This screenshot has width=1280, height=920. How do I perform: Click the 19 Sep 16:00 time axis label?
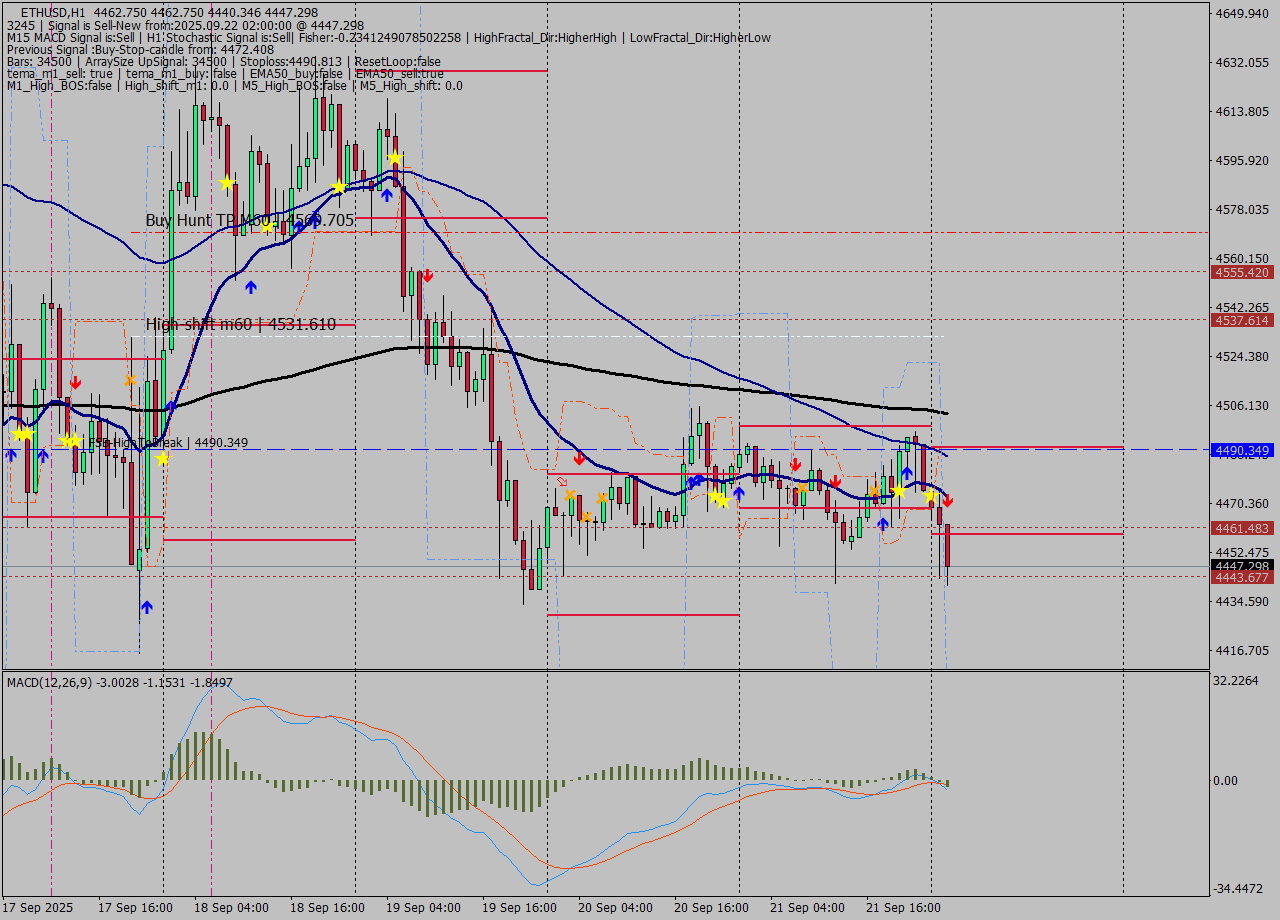(519, 908)
